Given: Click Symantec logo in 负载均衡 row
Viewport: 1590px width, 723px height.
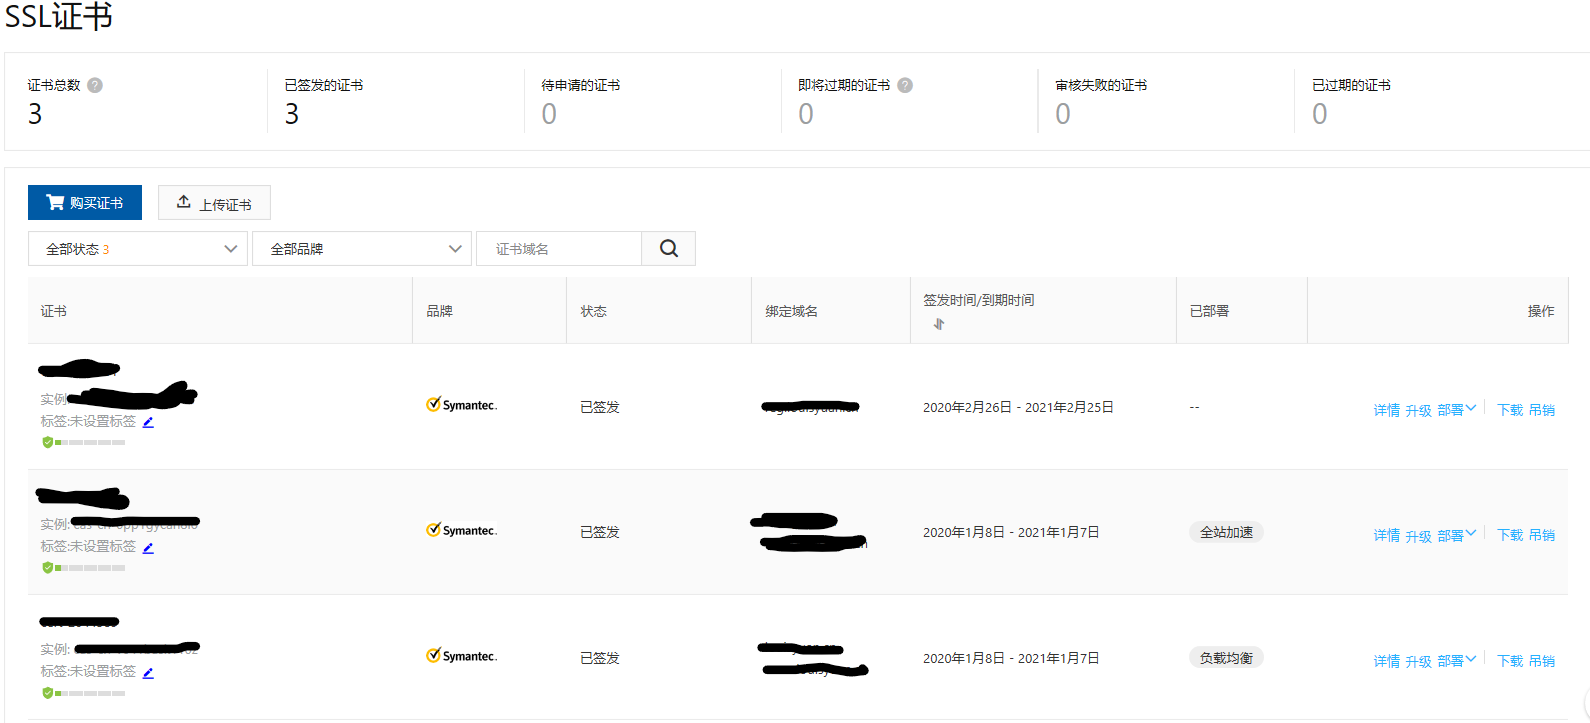Looking at the screenshot, I should coord(461,655).
